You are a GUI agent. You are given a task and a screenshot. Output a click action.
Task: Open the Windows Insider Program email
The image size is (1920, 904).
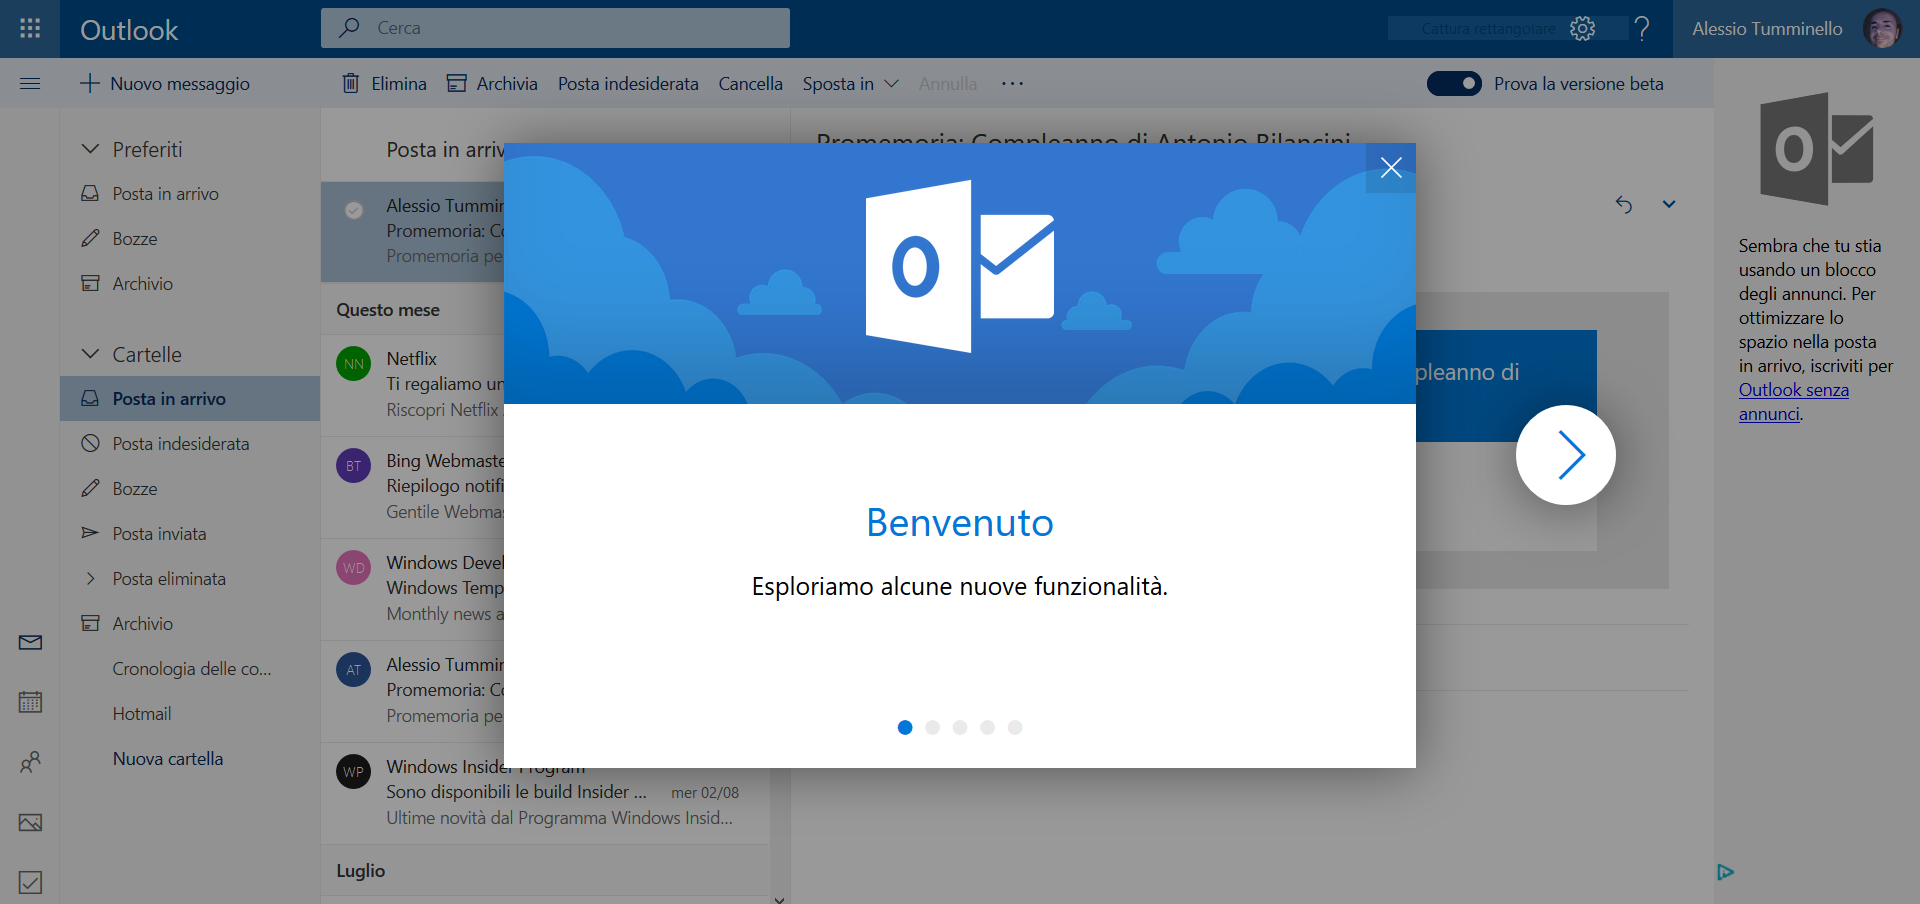click(x=545, y=792)
